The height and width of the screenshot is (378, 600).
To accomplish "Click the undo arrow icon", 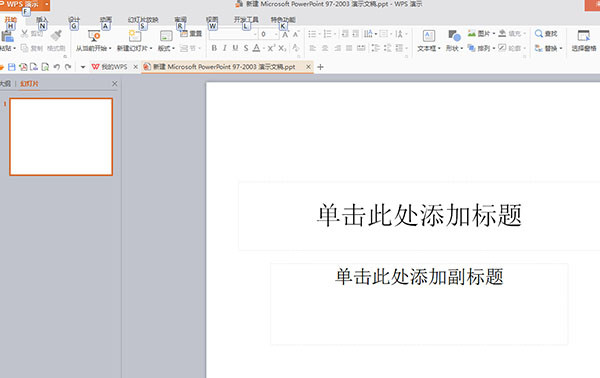I will pos(57,67).
